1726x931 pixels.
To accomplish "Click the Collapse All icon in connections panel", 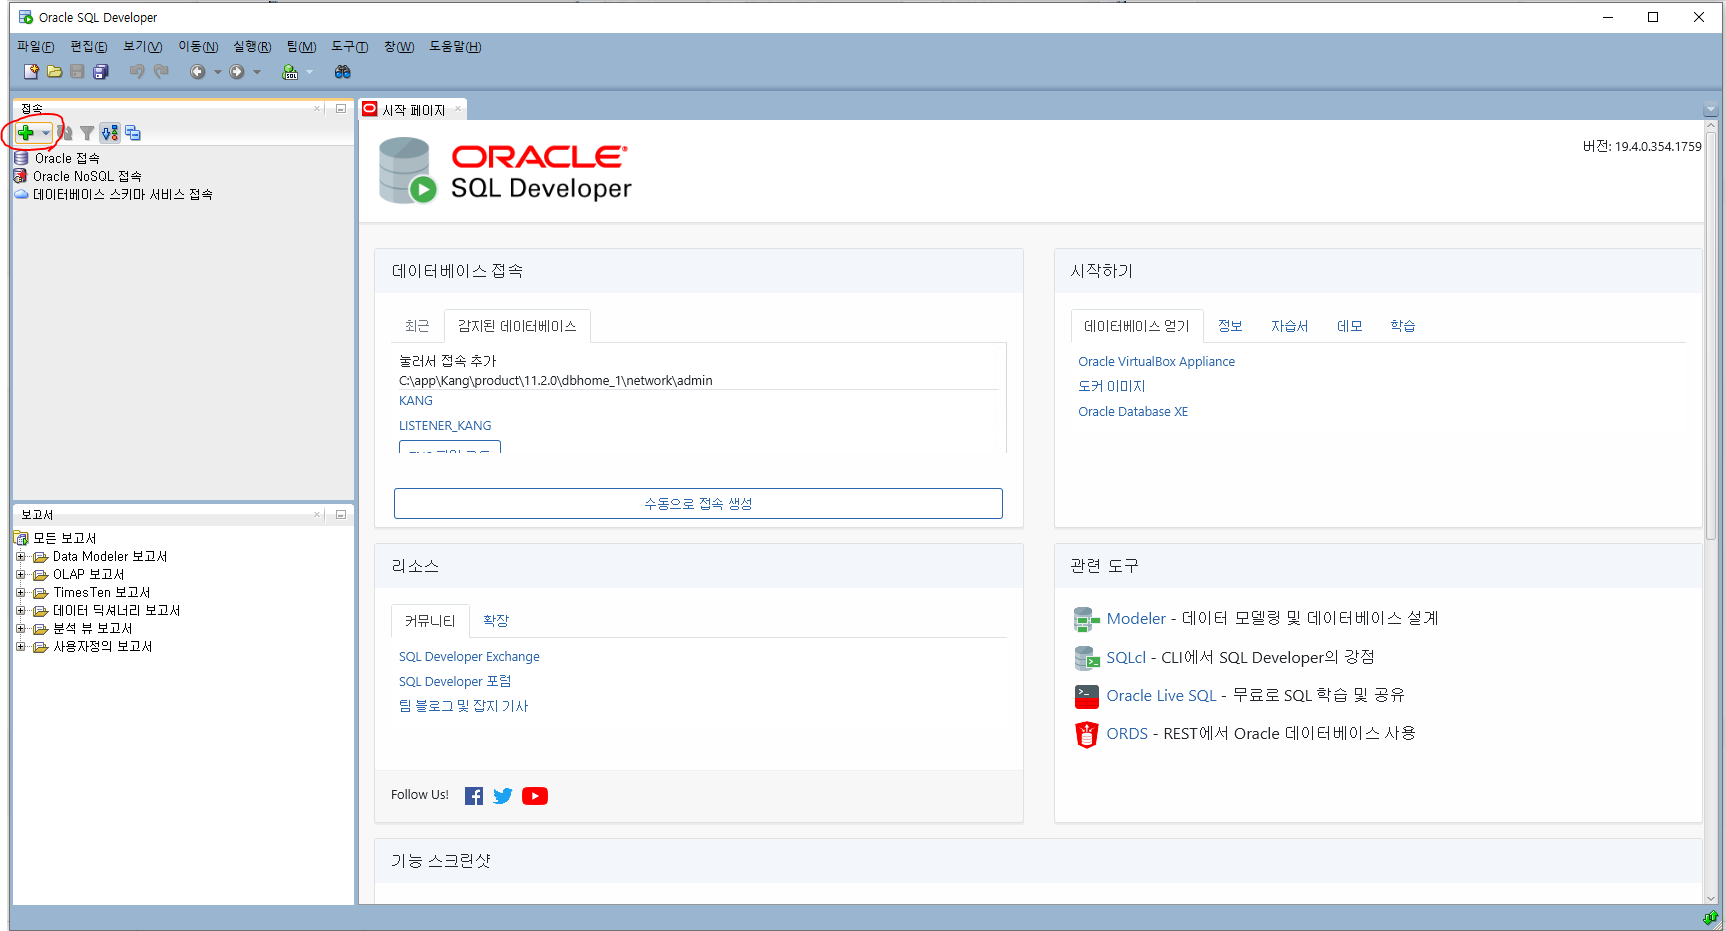I will [x=133, y=133].
